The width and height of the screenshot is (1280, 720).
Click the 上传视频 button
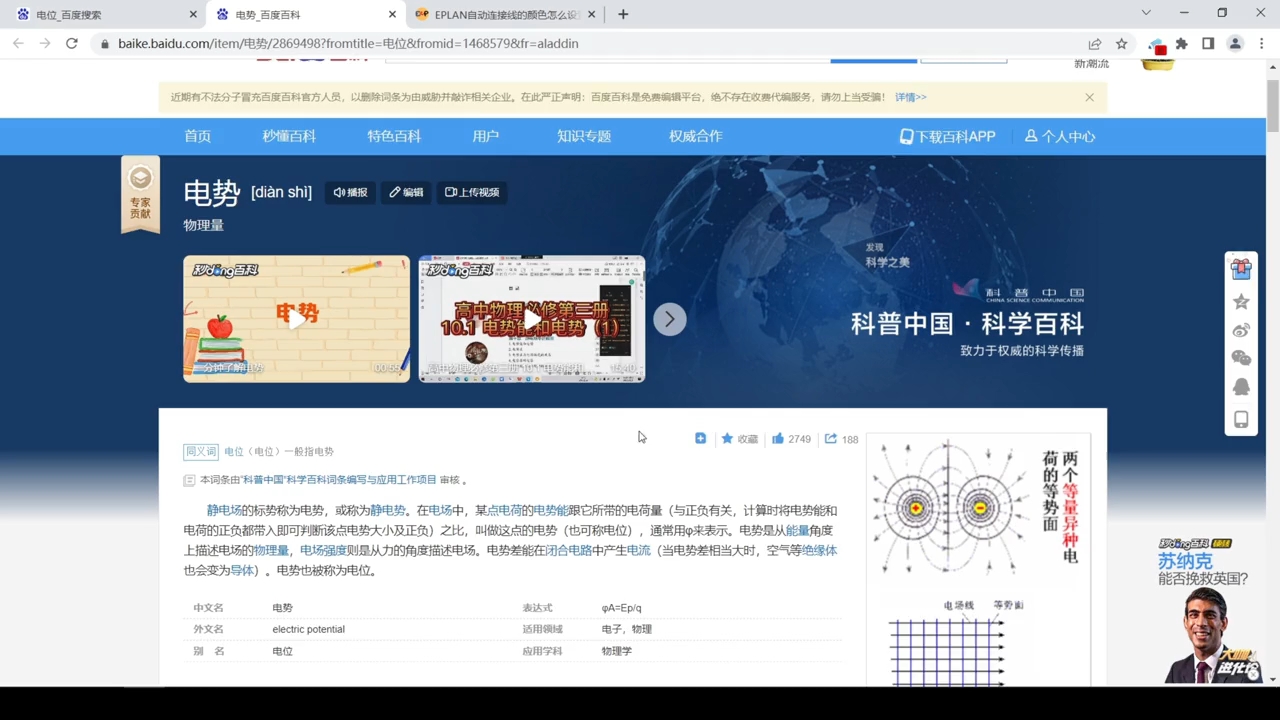pyautogui.click(x=472, y=192)
